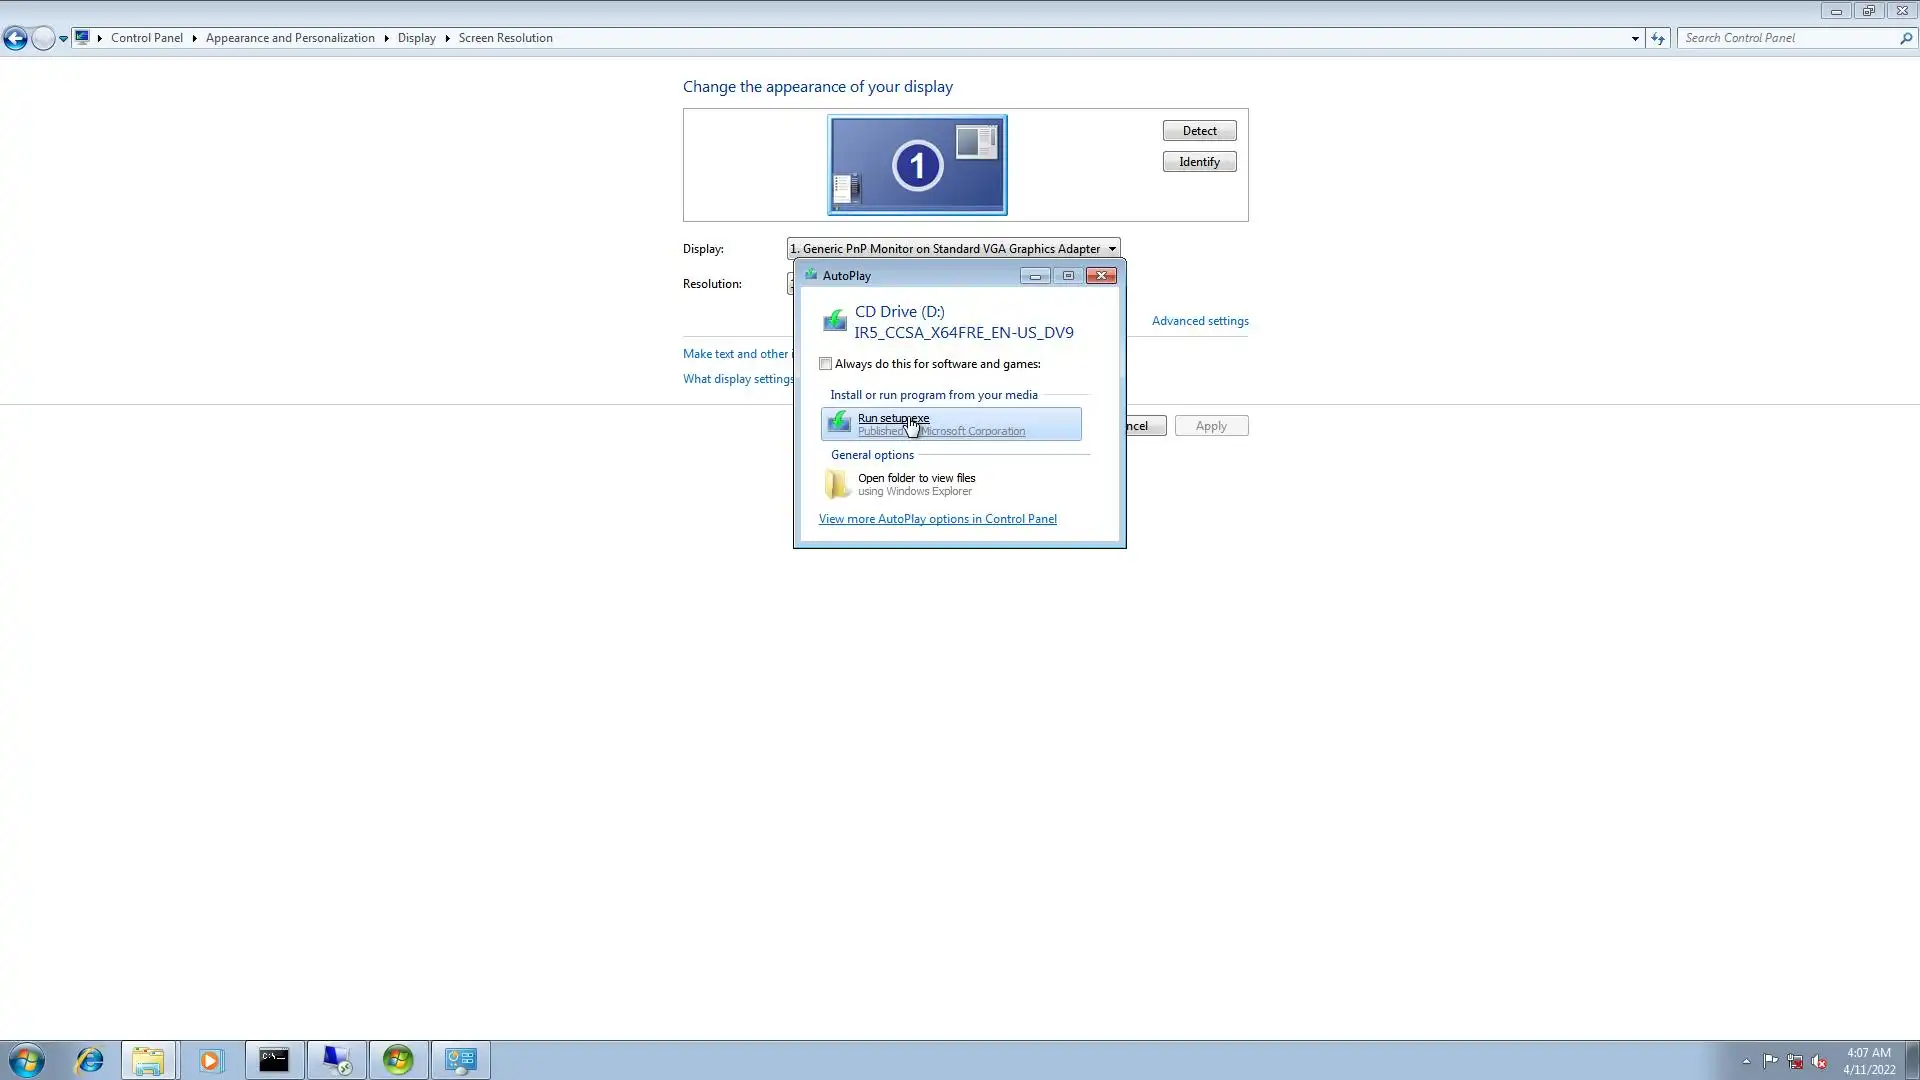This screenshot has width=1920, height=1080.
Task: Click the Detect button
Action: (1199, 131)
